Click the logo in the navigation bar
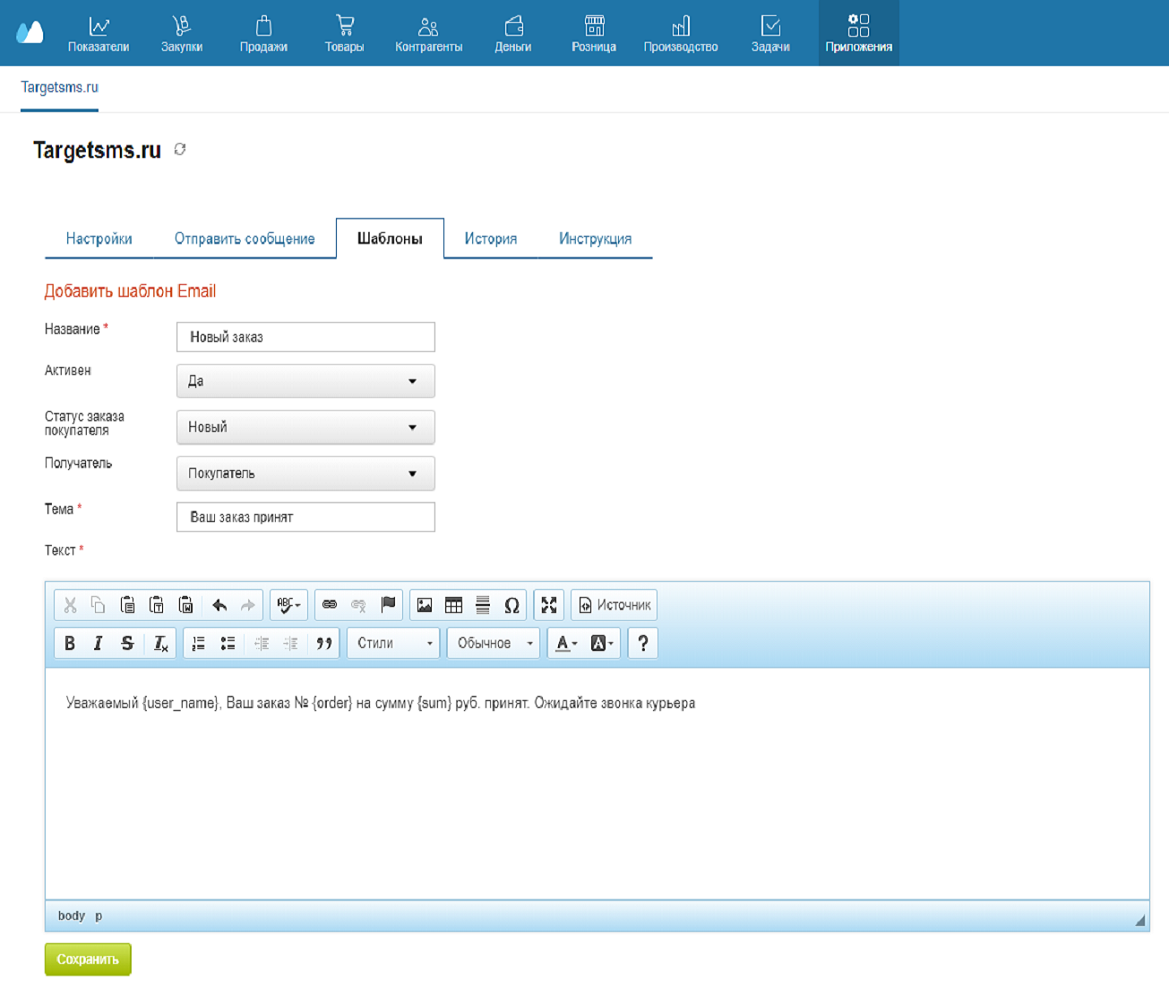 (30, 33)
